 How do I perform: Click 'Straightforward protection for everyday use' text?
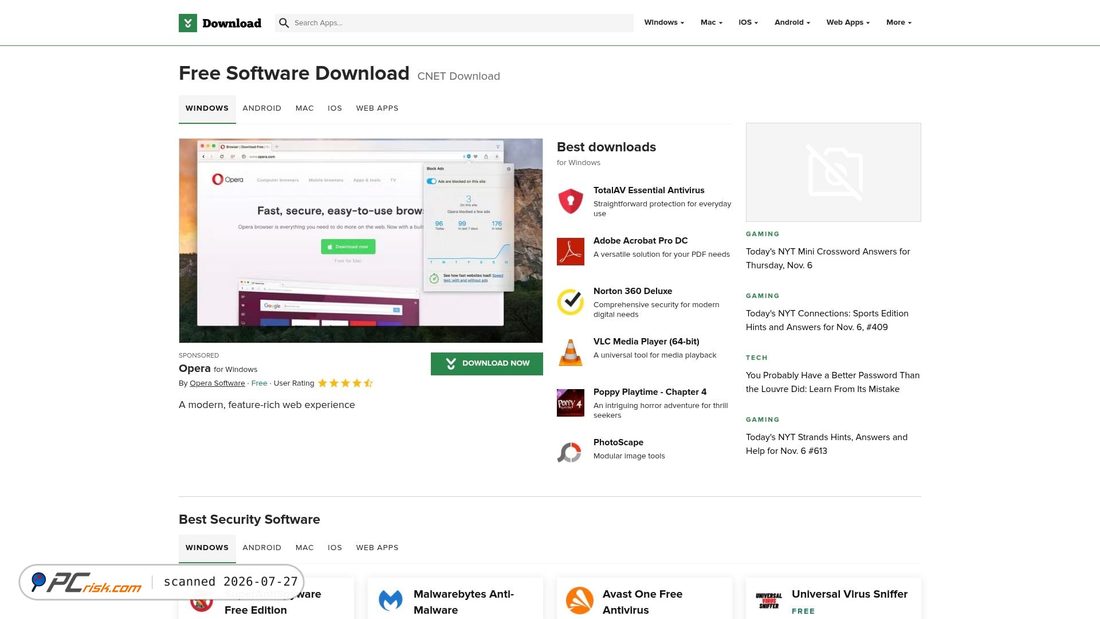pyautogui.click(x=662, y=208)
